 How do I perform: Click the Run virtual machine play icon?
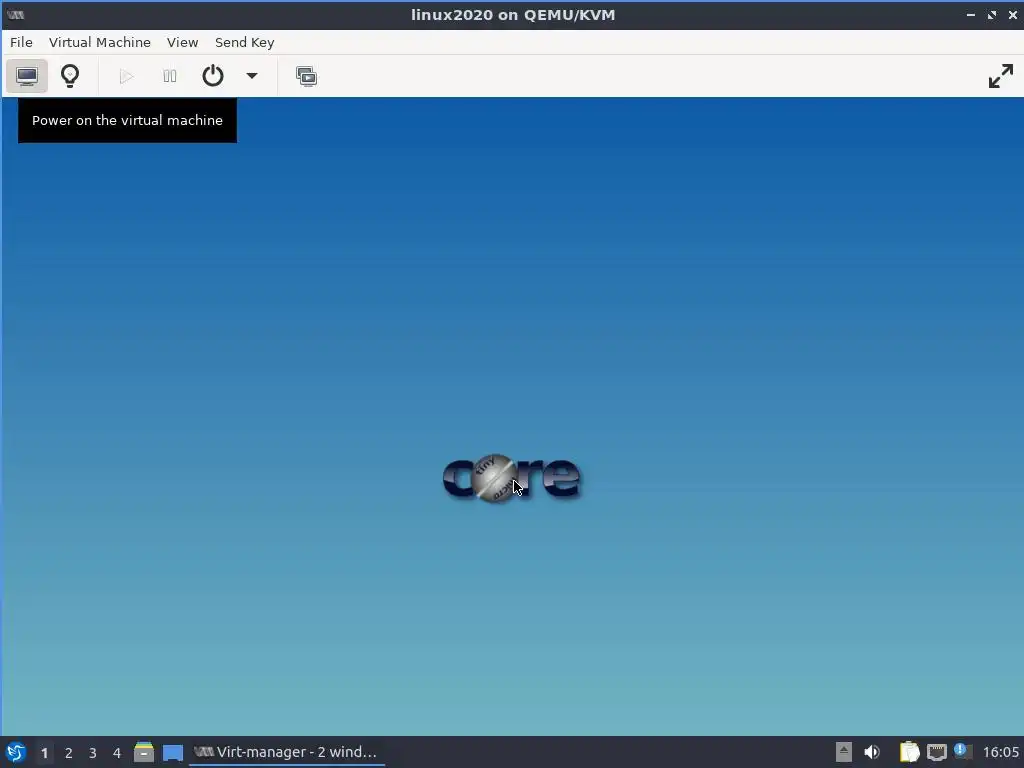tap(127, 76)
